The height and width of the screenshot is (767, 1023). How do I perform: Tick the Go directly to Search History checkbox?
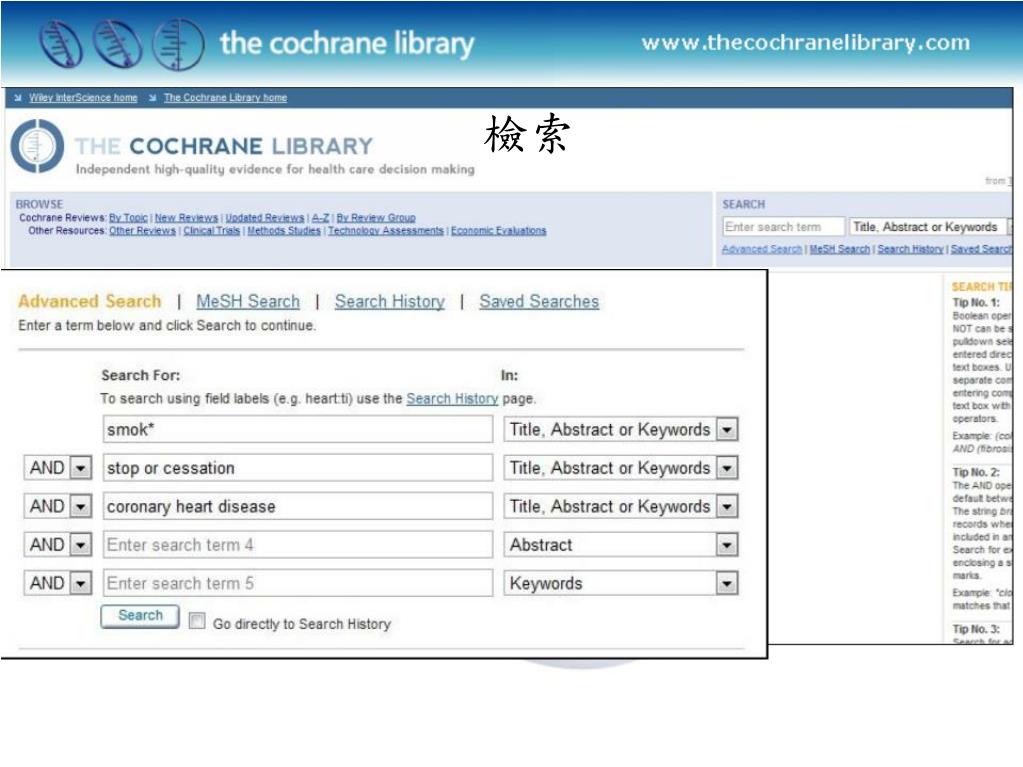197,620
